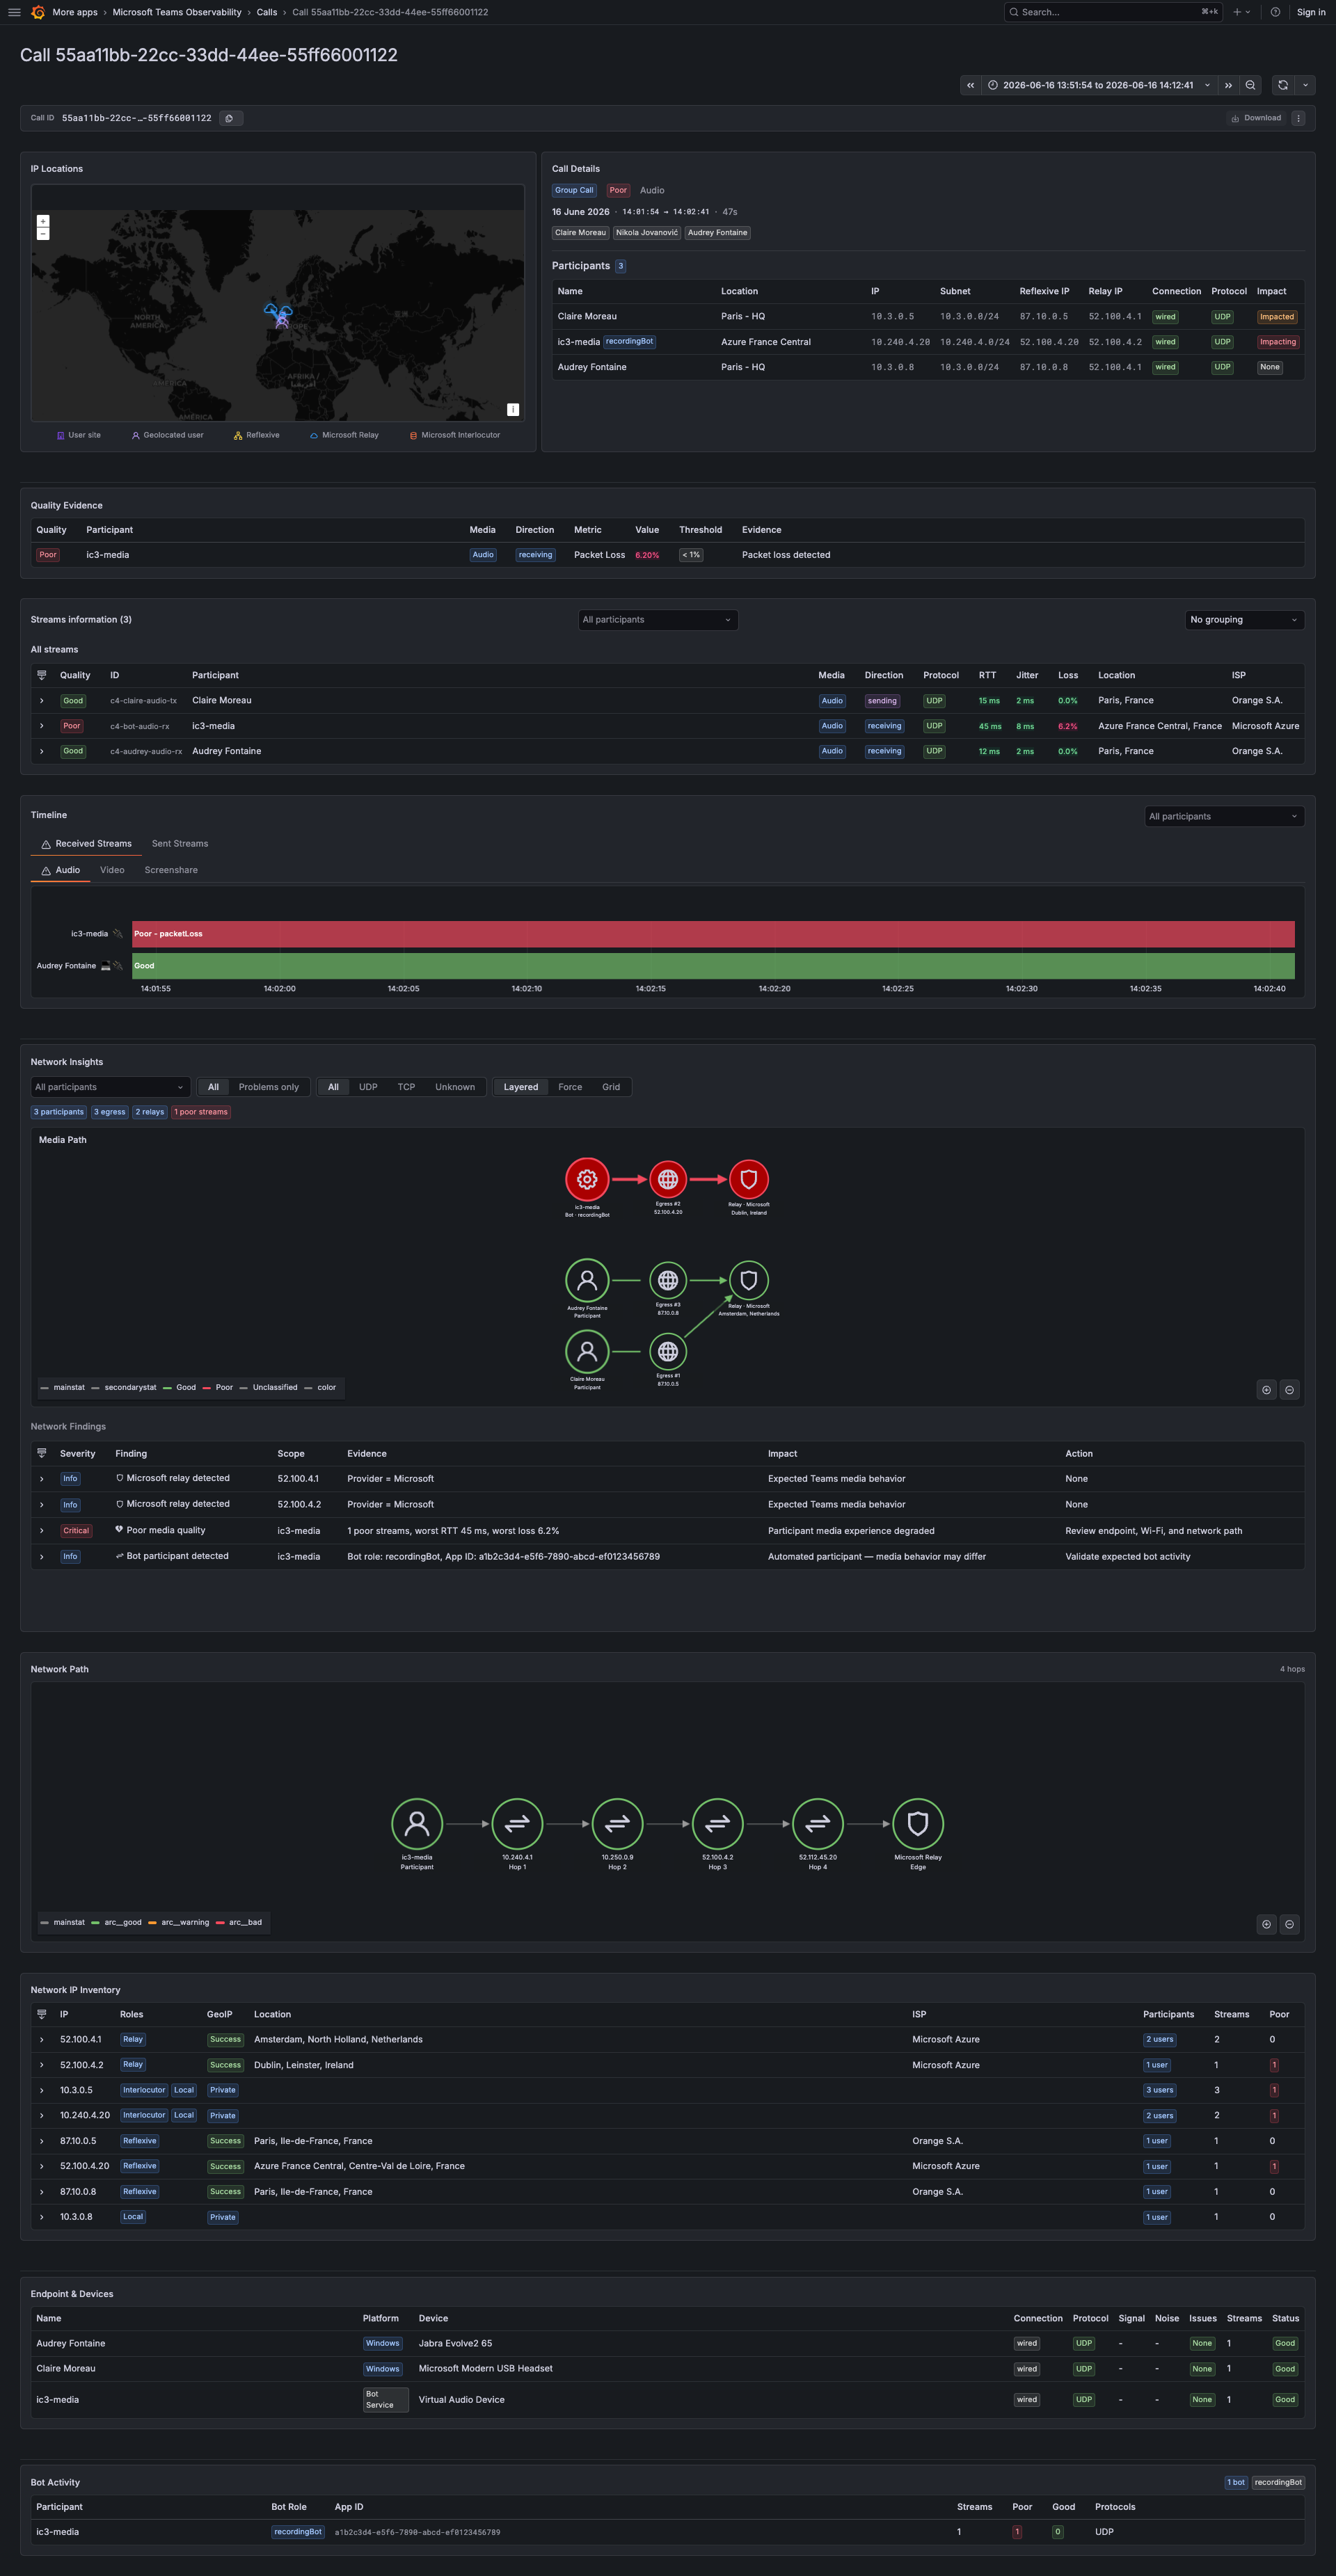Image resolution: width=1336 pixels, height=2576 pixels.
Task: Go to Calls breadcrumb
Action: pyautogui.click(x=267, y=12)
